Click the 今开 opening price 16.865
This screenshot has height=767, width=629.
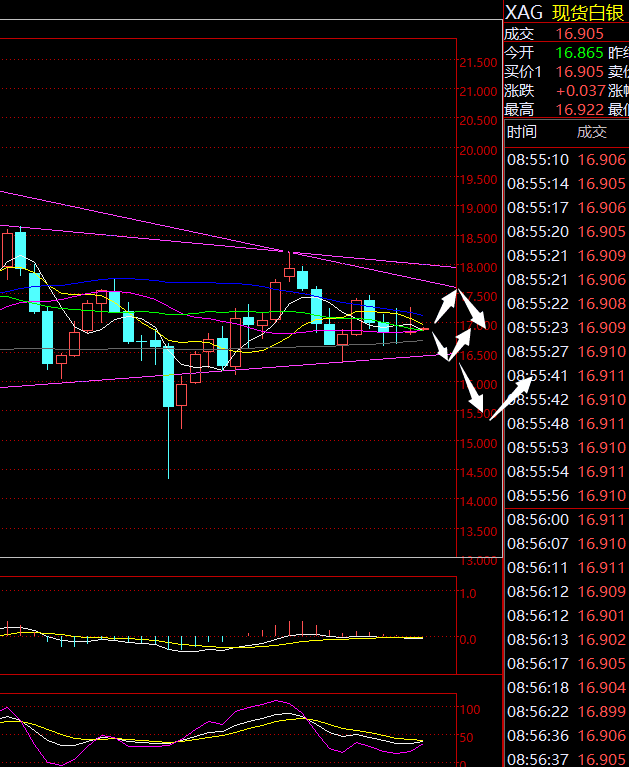[580, 53]
